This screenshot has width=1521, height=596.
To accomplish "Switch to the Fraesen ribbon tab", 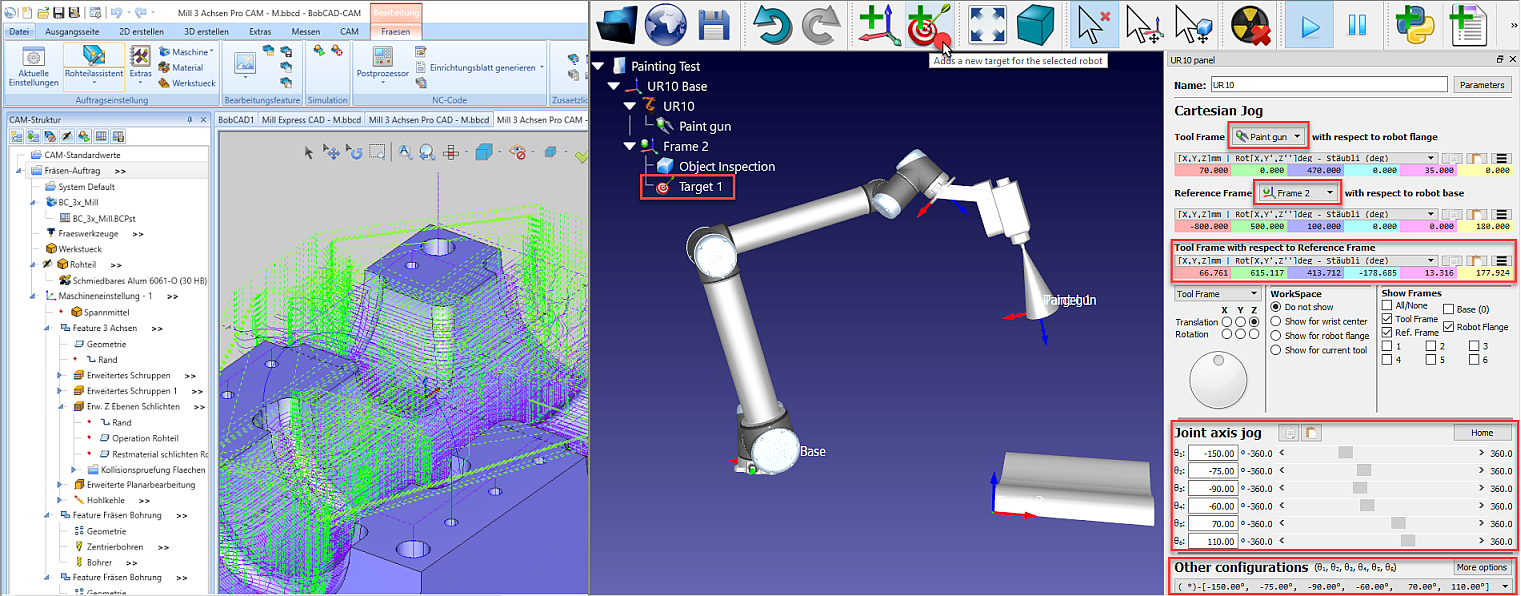I will [x=395, y=31].
